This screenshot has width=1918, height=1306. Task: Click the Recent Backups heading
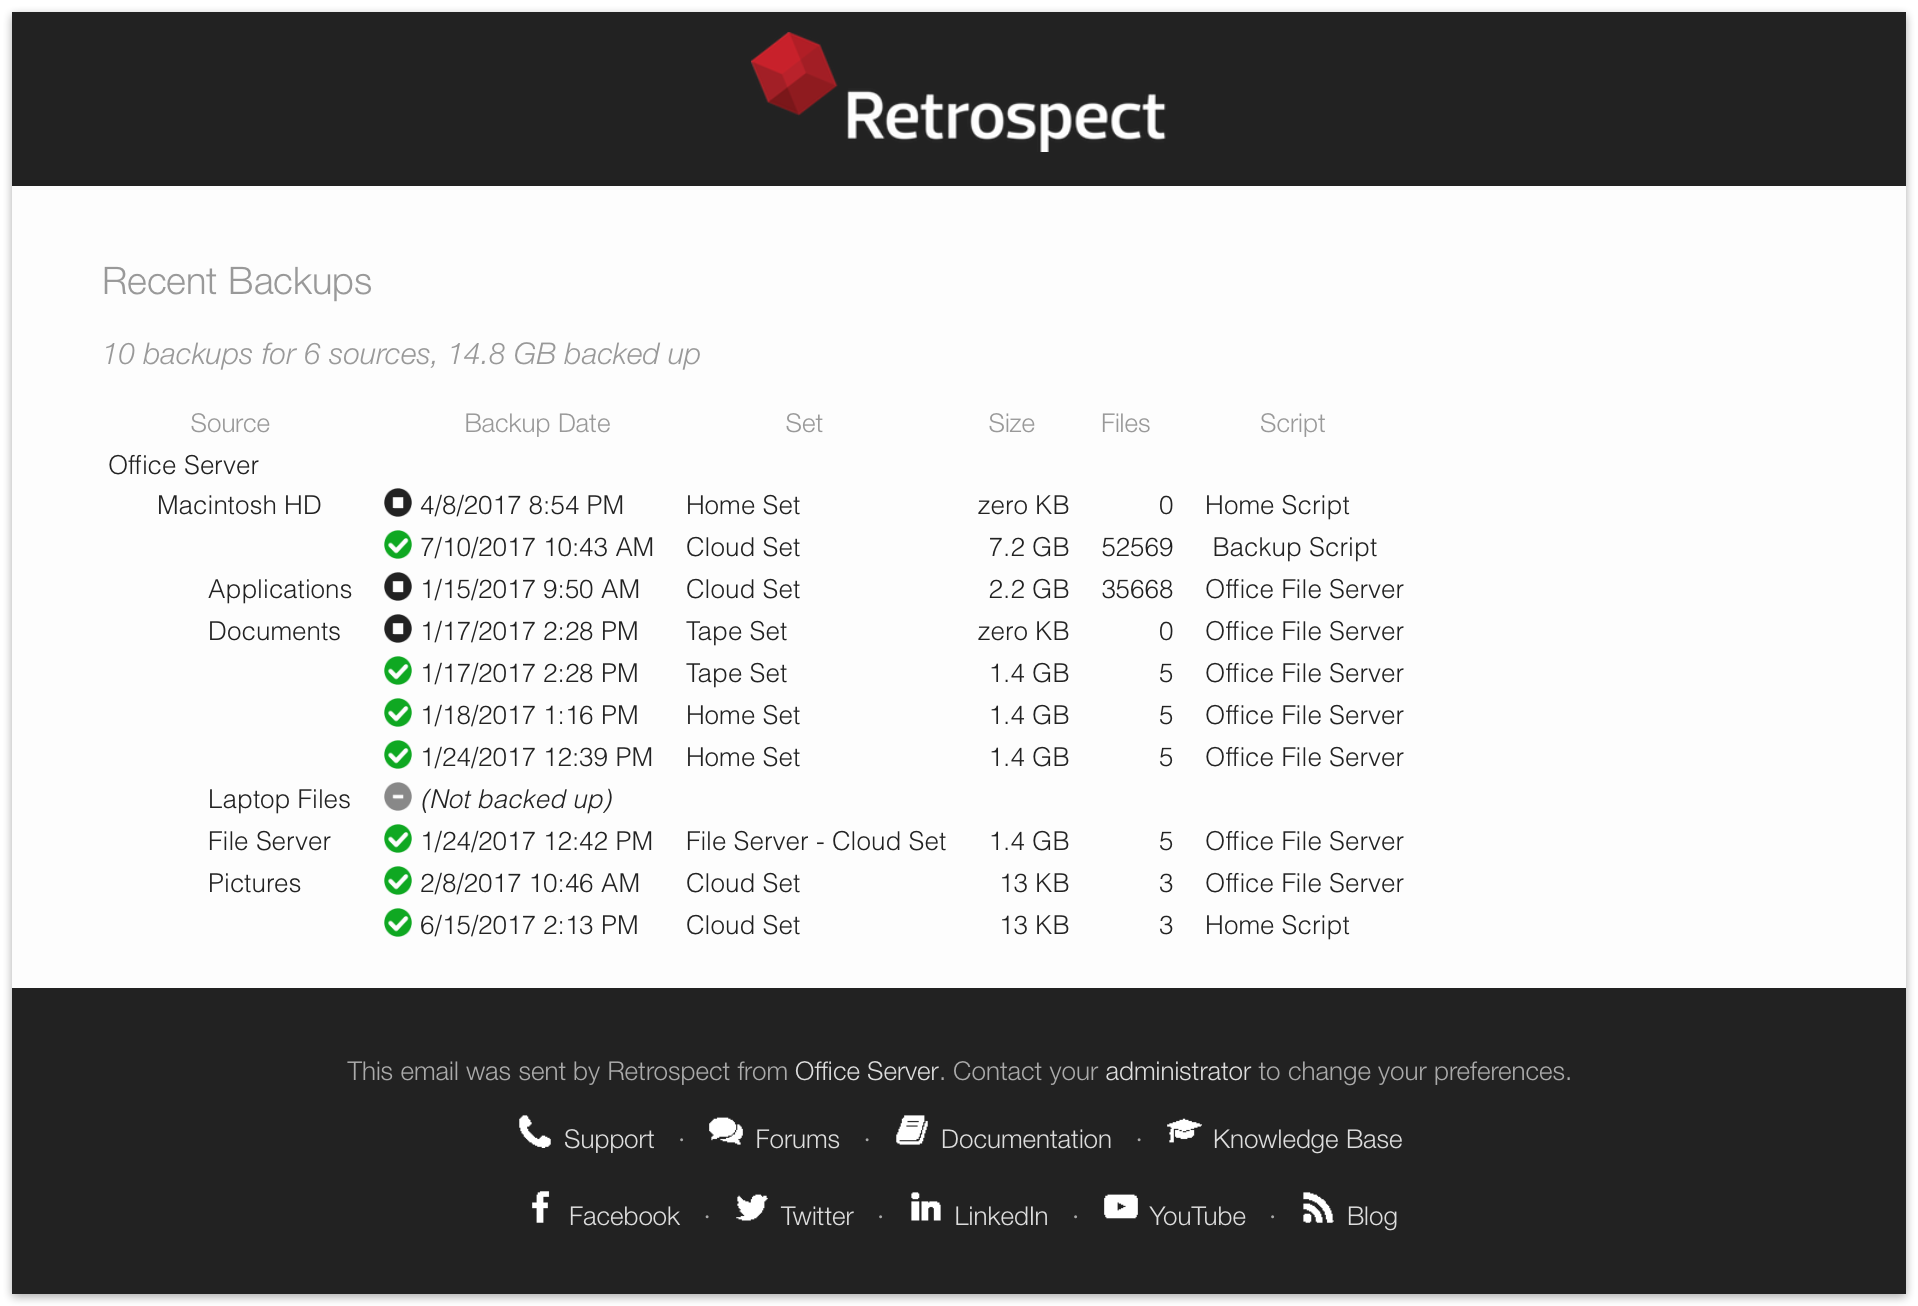click(237, 281)
